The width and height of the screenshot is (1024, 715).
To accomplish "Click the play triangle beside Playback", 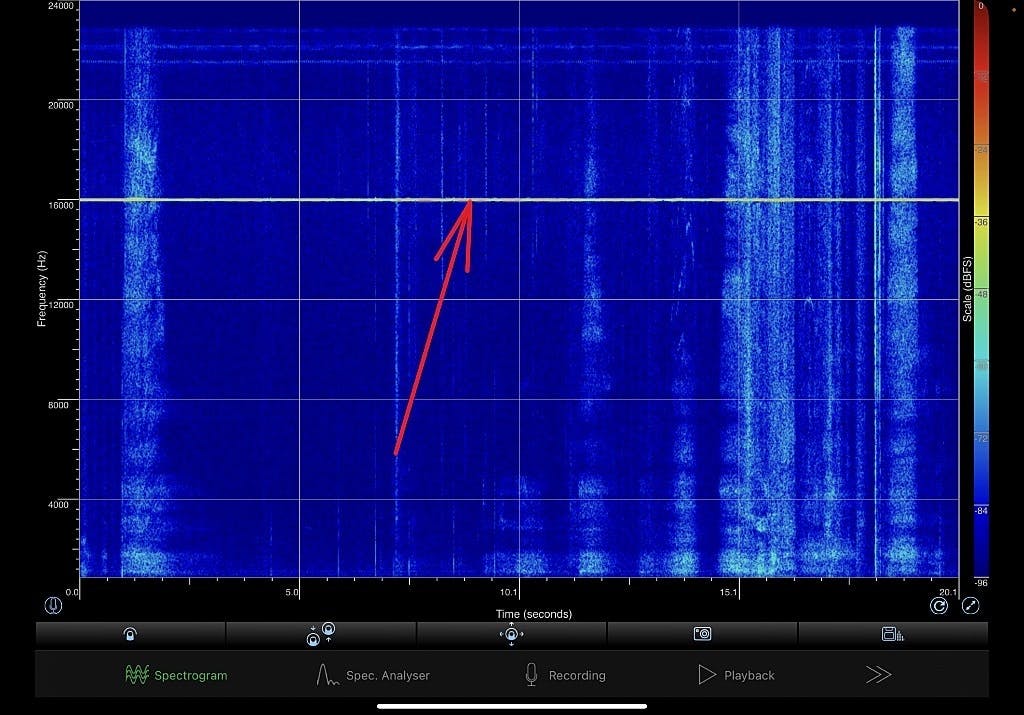I will coord(707,675).
